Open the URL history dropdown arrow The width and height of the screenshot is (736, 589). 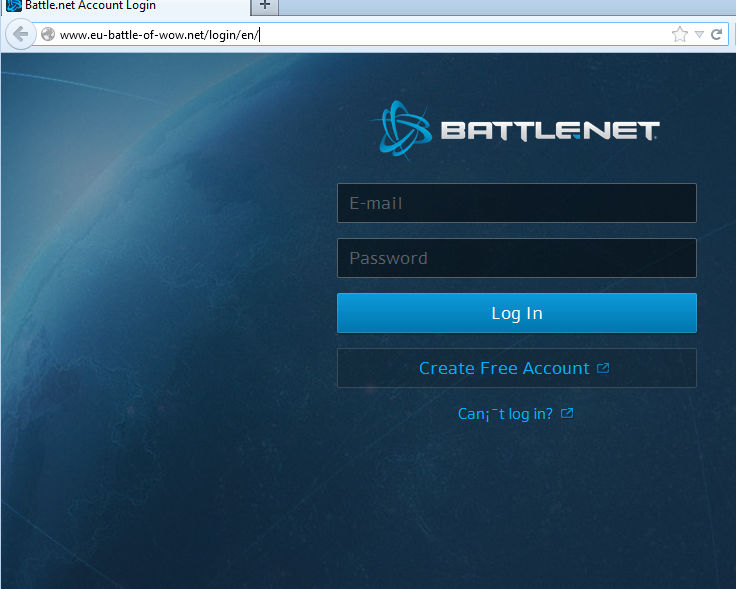pyautogui.click(x=699, y=34)
